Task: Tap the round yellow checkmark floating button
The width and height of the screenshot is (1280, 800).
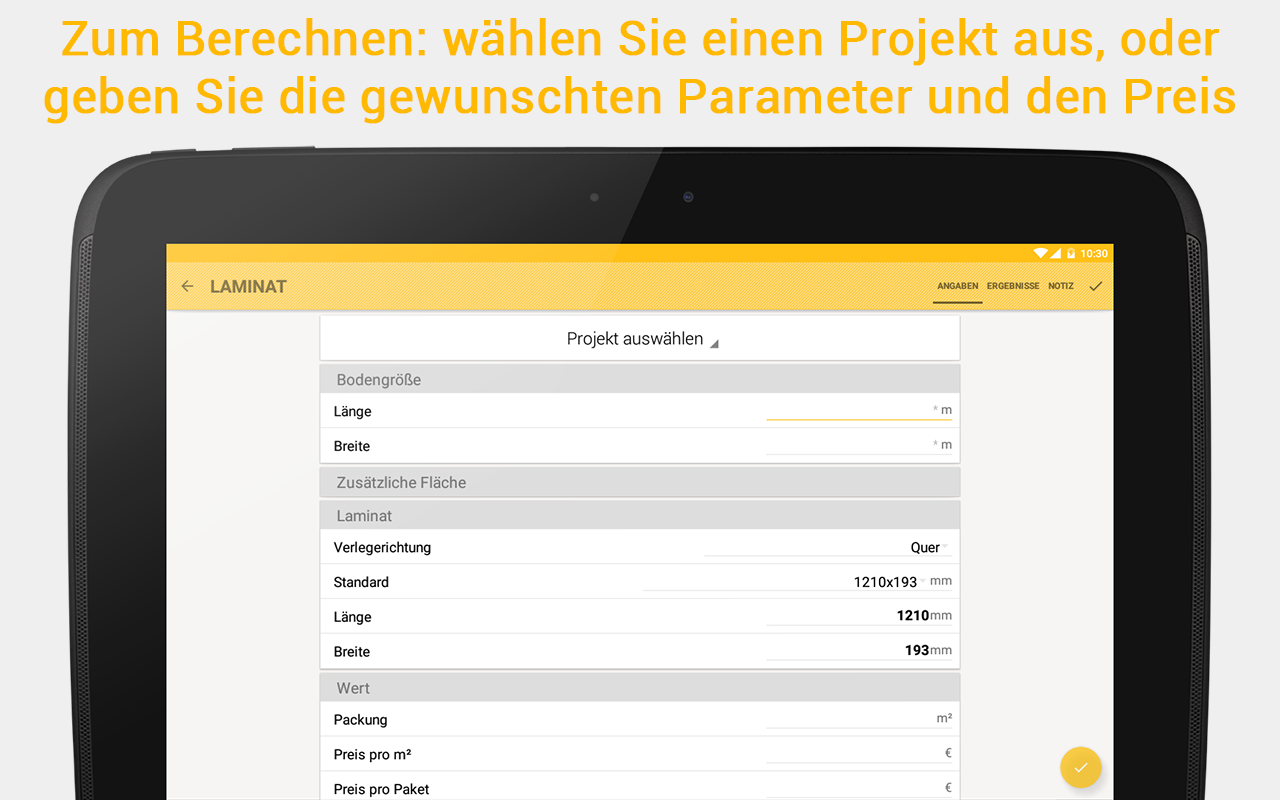Action: click(x=1081, y=768)
